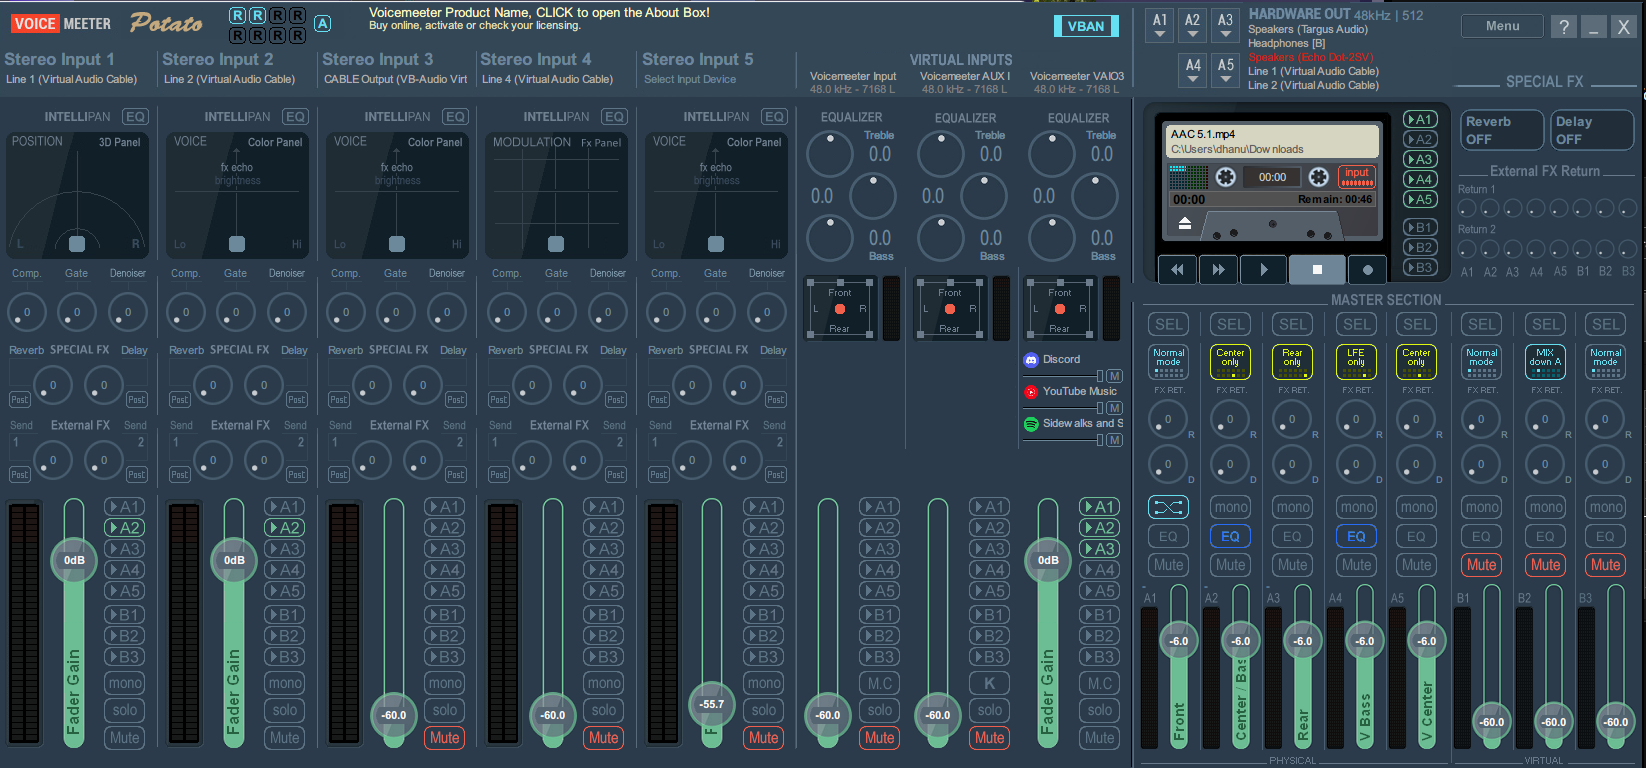Click the Rear only mode icon on A3

1292,362
